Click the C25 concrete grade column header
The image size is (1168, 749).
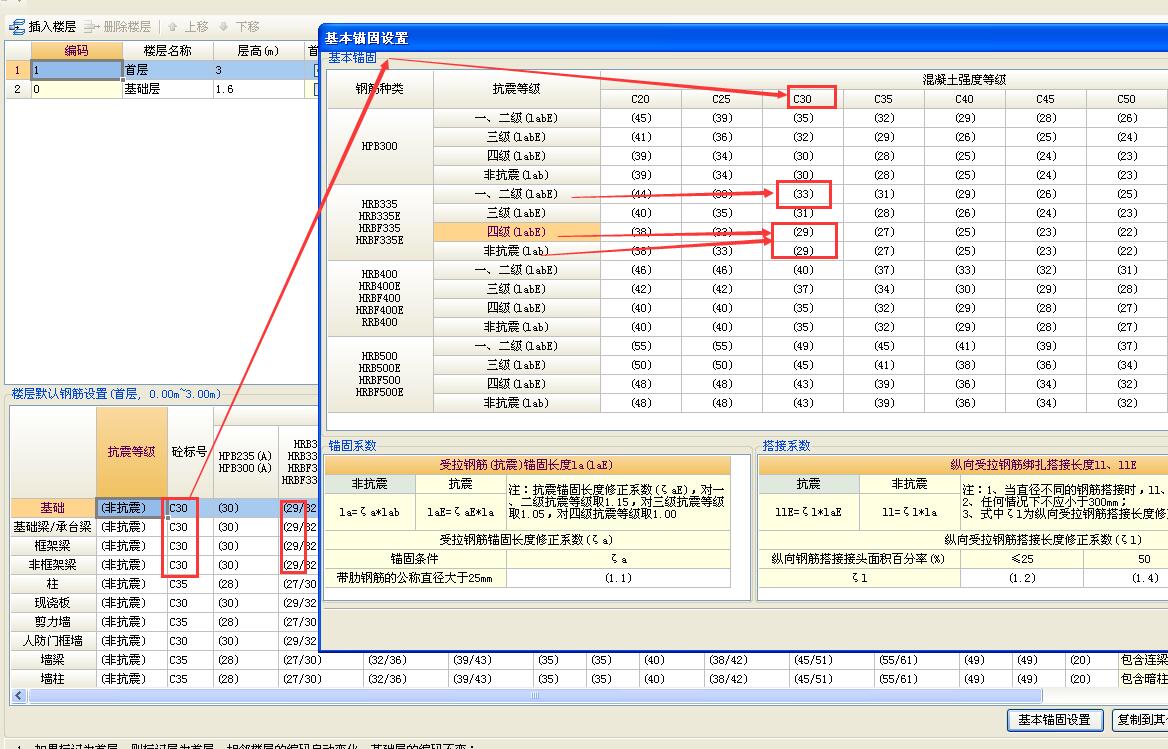point(722,99)
